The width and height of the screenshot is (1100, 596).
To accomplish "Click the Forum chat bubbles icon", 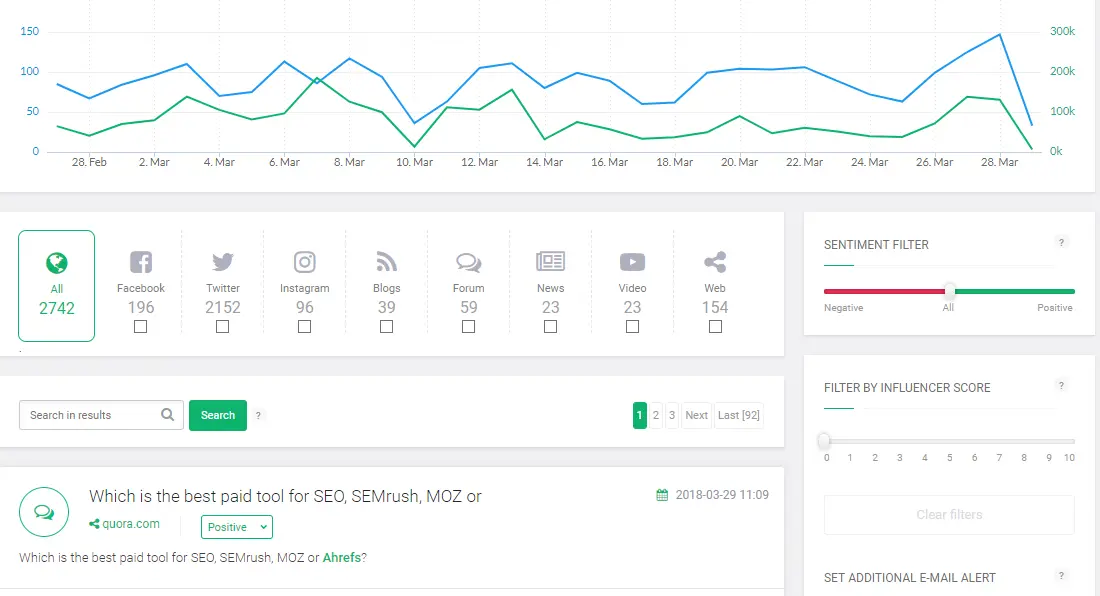I will click(469, 262).
